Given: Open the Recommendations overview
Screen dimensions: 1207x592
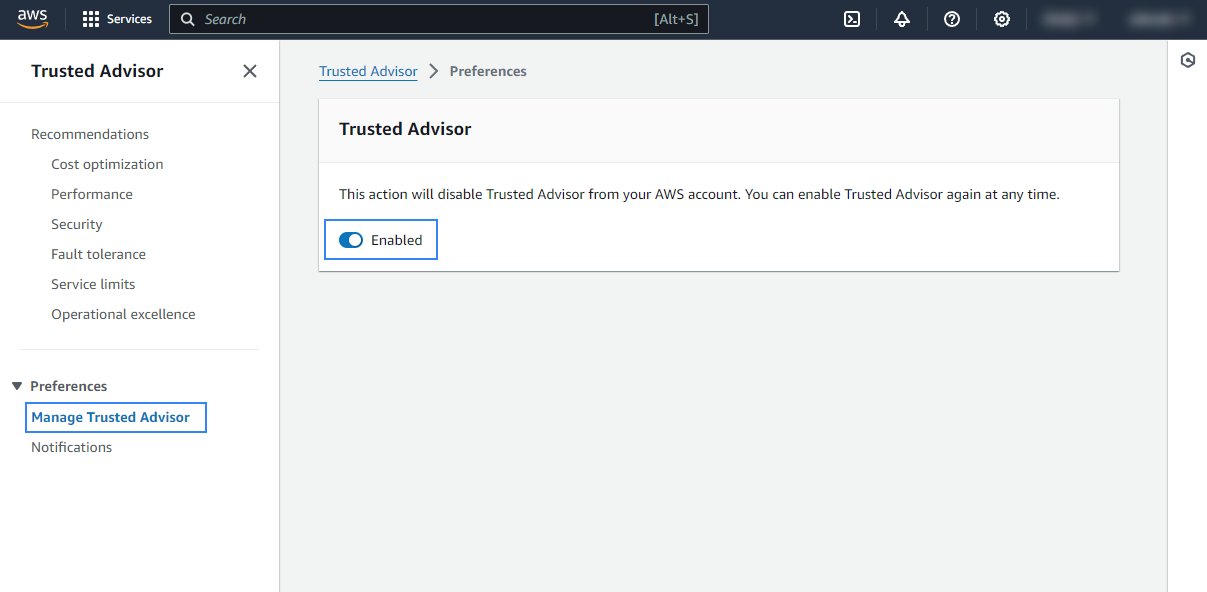Looking at the screenshot, I should pos(90,134).
